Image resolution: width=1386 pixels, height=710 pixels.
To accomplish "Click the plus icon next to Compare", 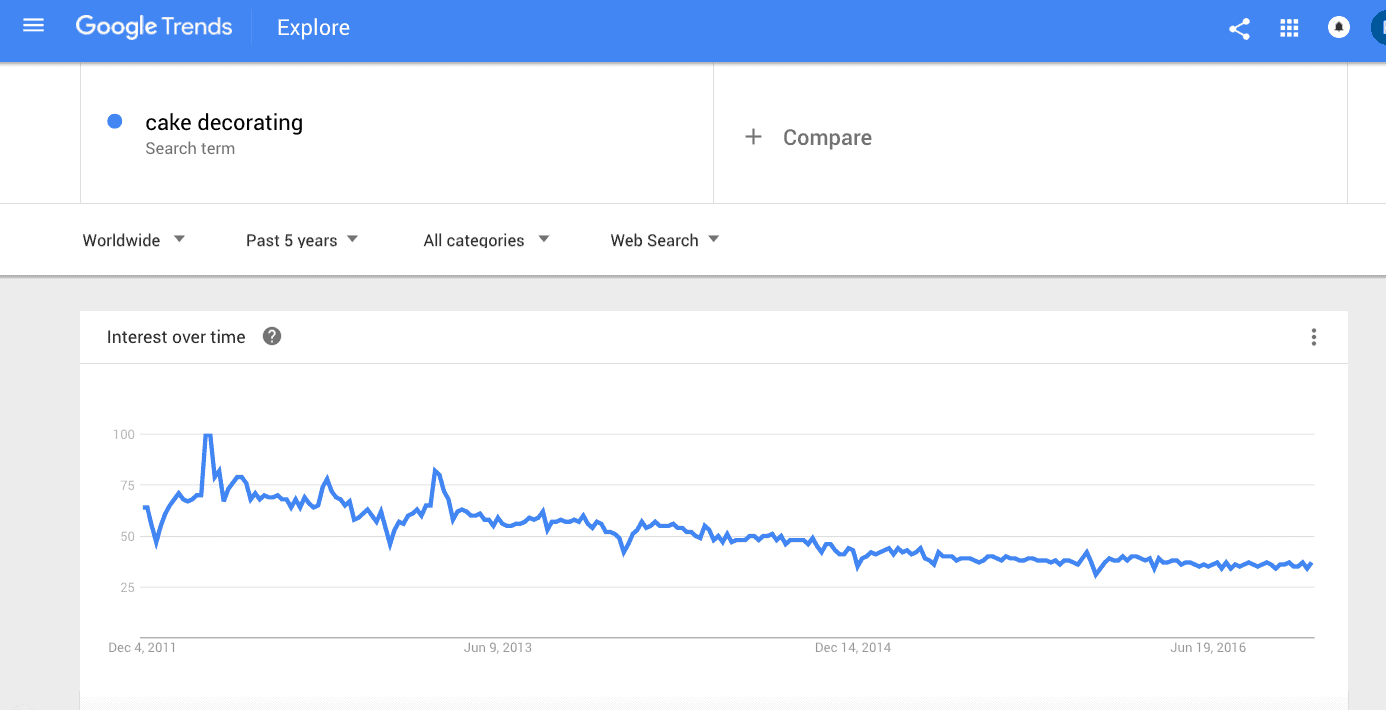I will pos(753,137).
